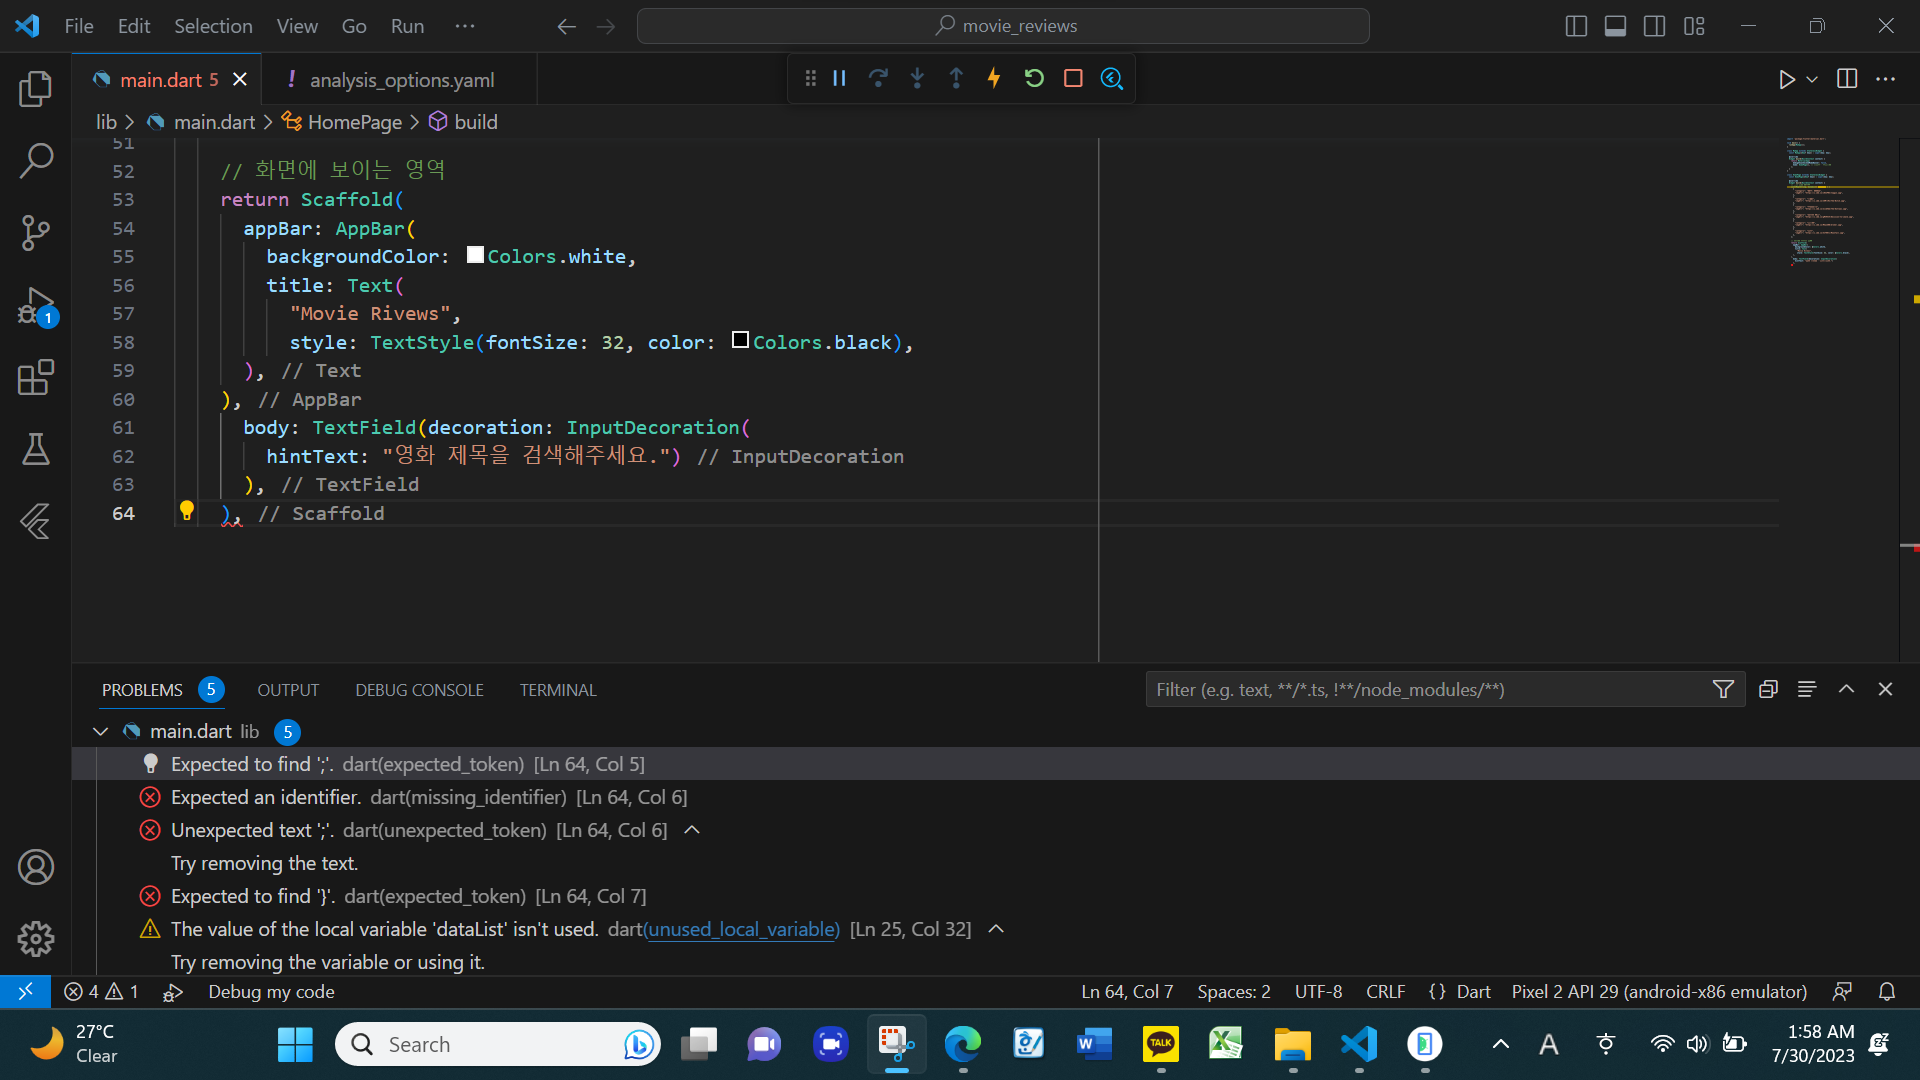Image resolution: width=1920 pixels, height=1080 pixels.
Task: Open the Extensions view
Action: tap(36, 377)
